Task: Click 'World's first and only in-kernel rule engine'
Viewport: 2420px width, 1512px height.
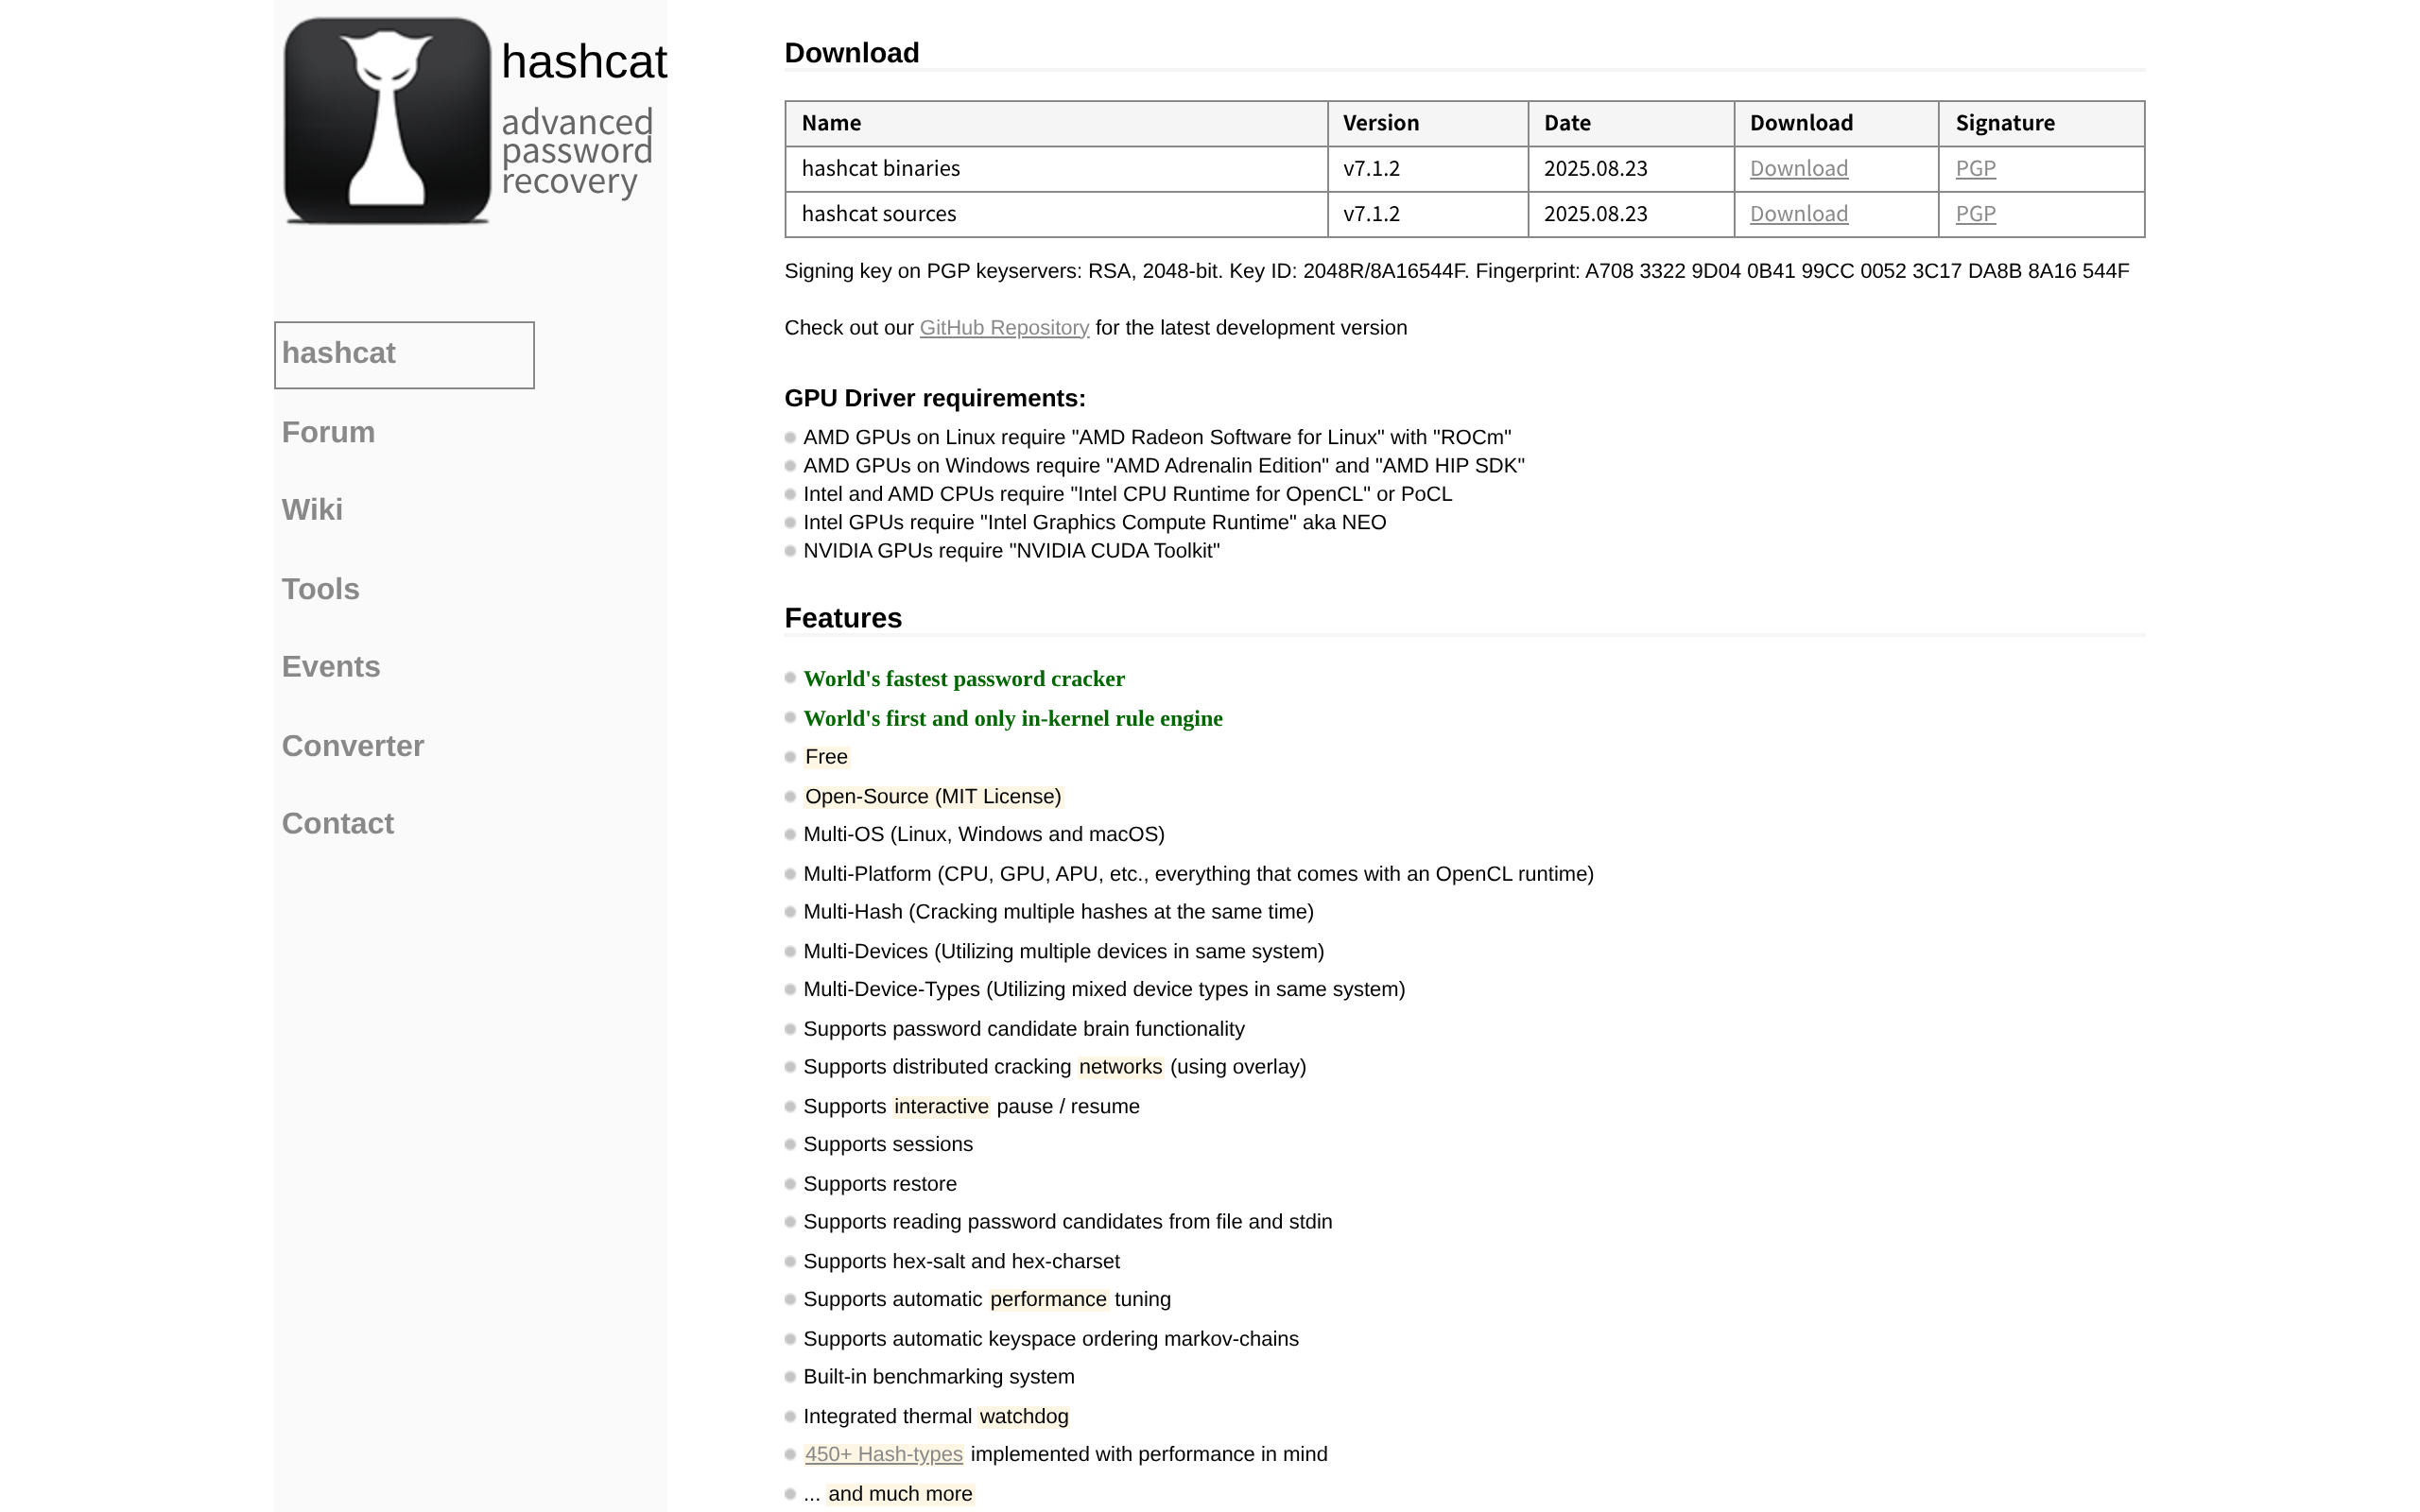Action: point(1013,719)
